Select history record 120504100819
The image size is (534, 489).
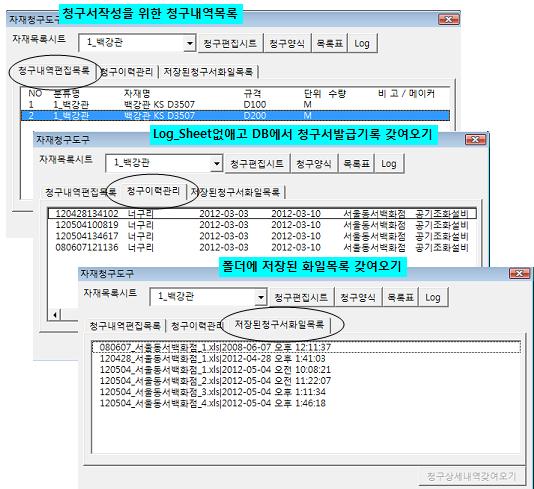click(262, 225)
